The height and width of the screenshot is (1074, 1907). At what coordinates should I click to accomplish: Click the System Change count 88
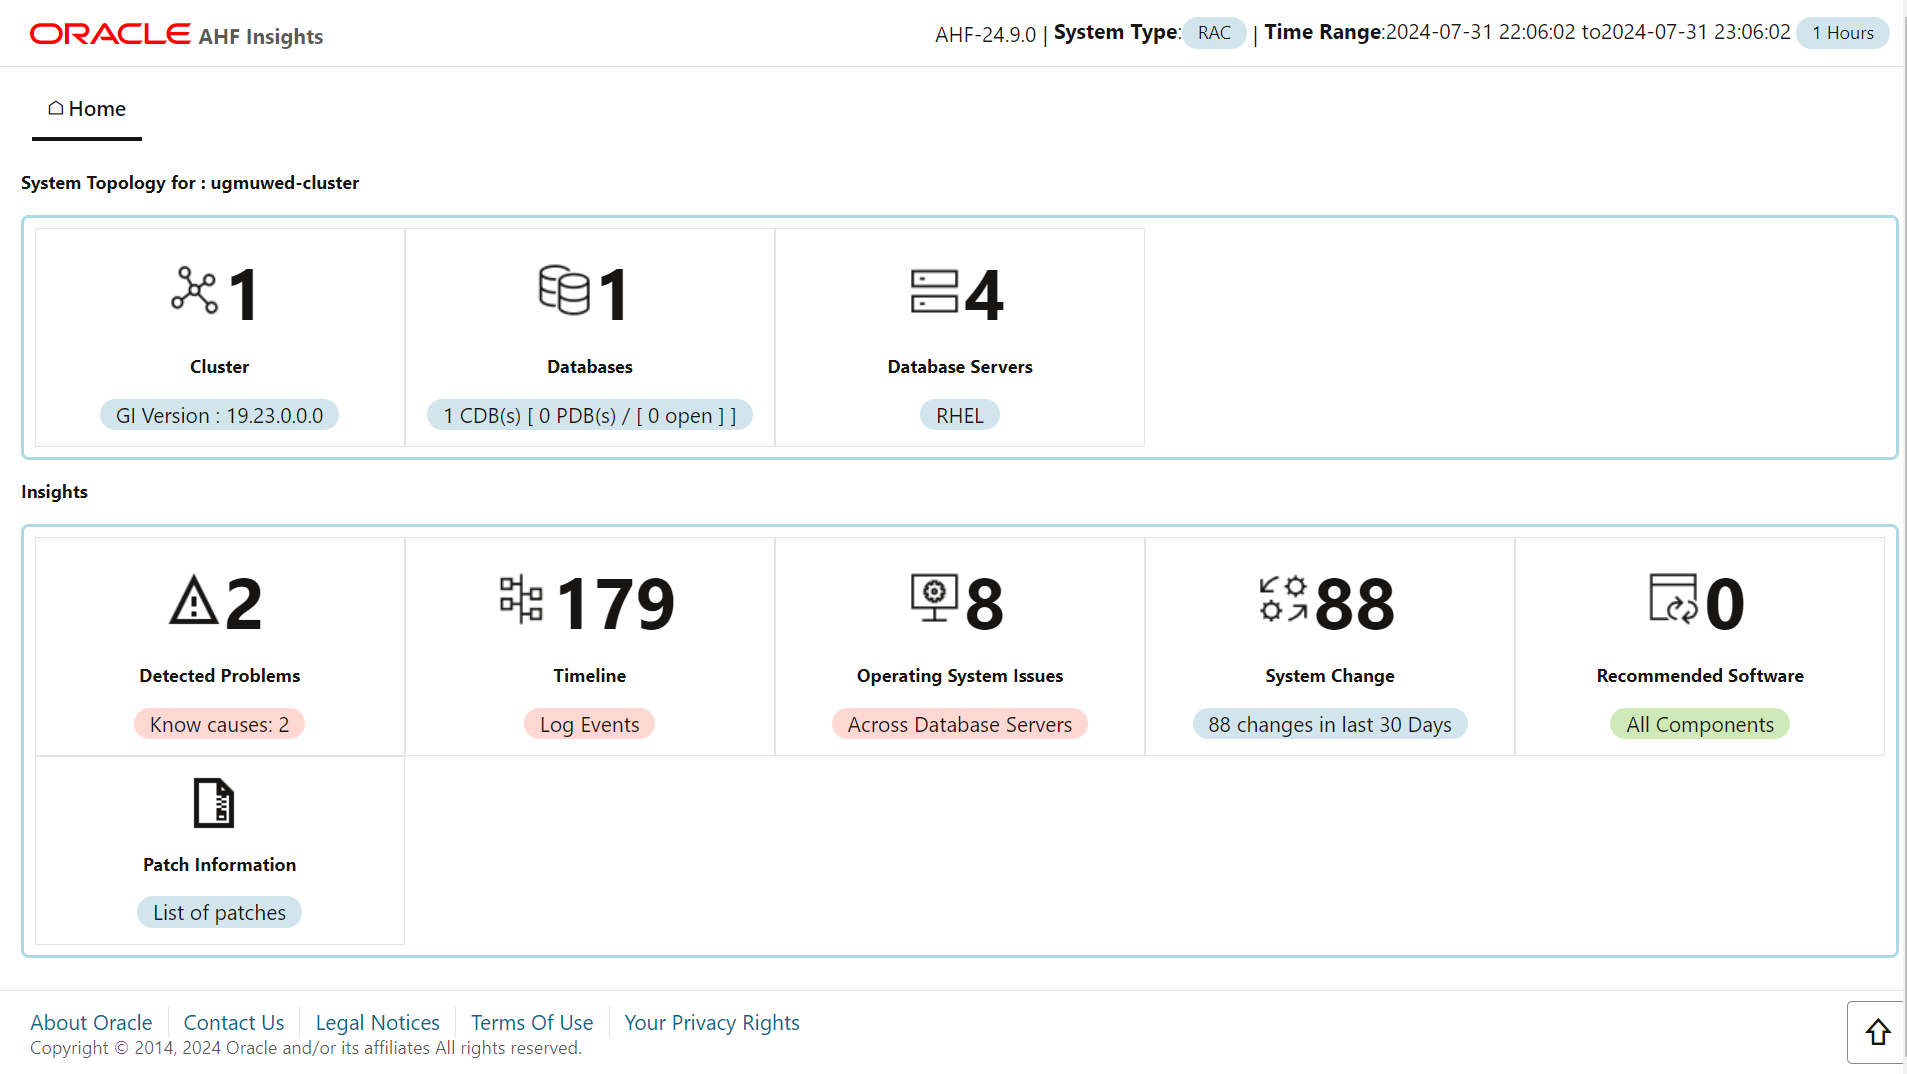pyautogui.click(x=1355, y=604)
